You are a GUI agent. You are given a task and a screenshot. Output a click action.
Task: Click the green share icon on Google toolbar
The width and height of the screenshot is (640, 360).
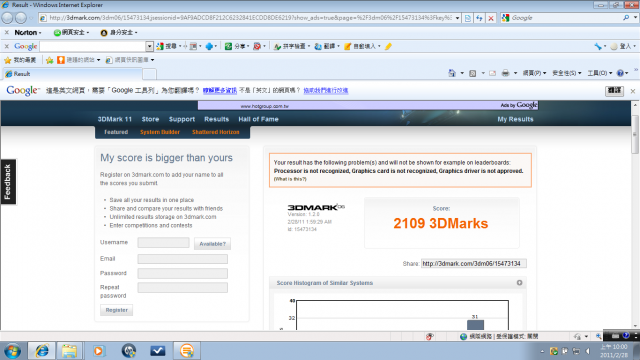click(x=229, y=46)
